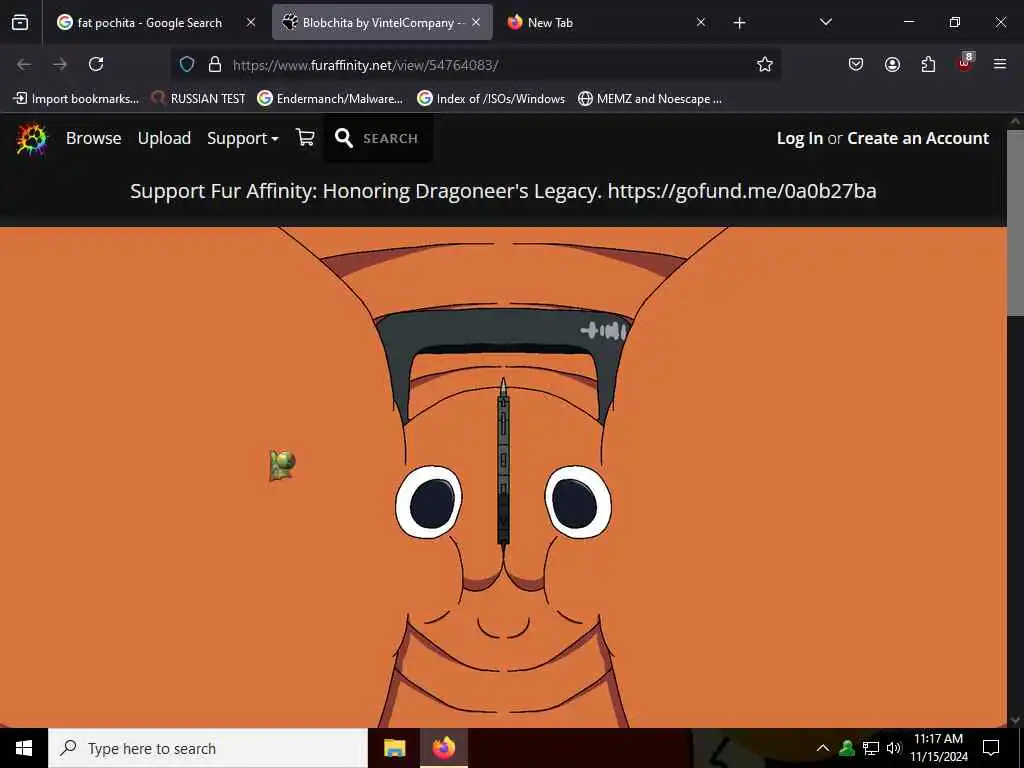Open the Extensions puzzle piece menu
Image resolution: width=1024 pixels, height=768 pixels.
(x=928, y=64)
